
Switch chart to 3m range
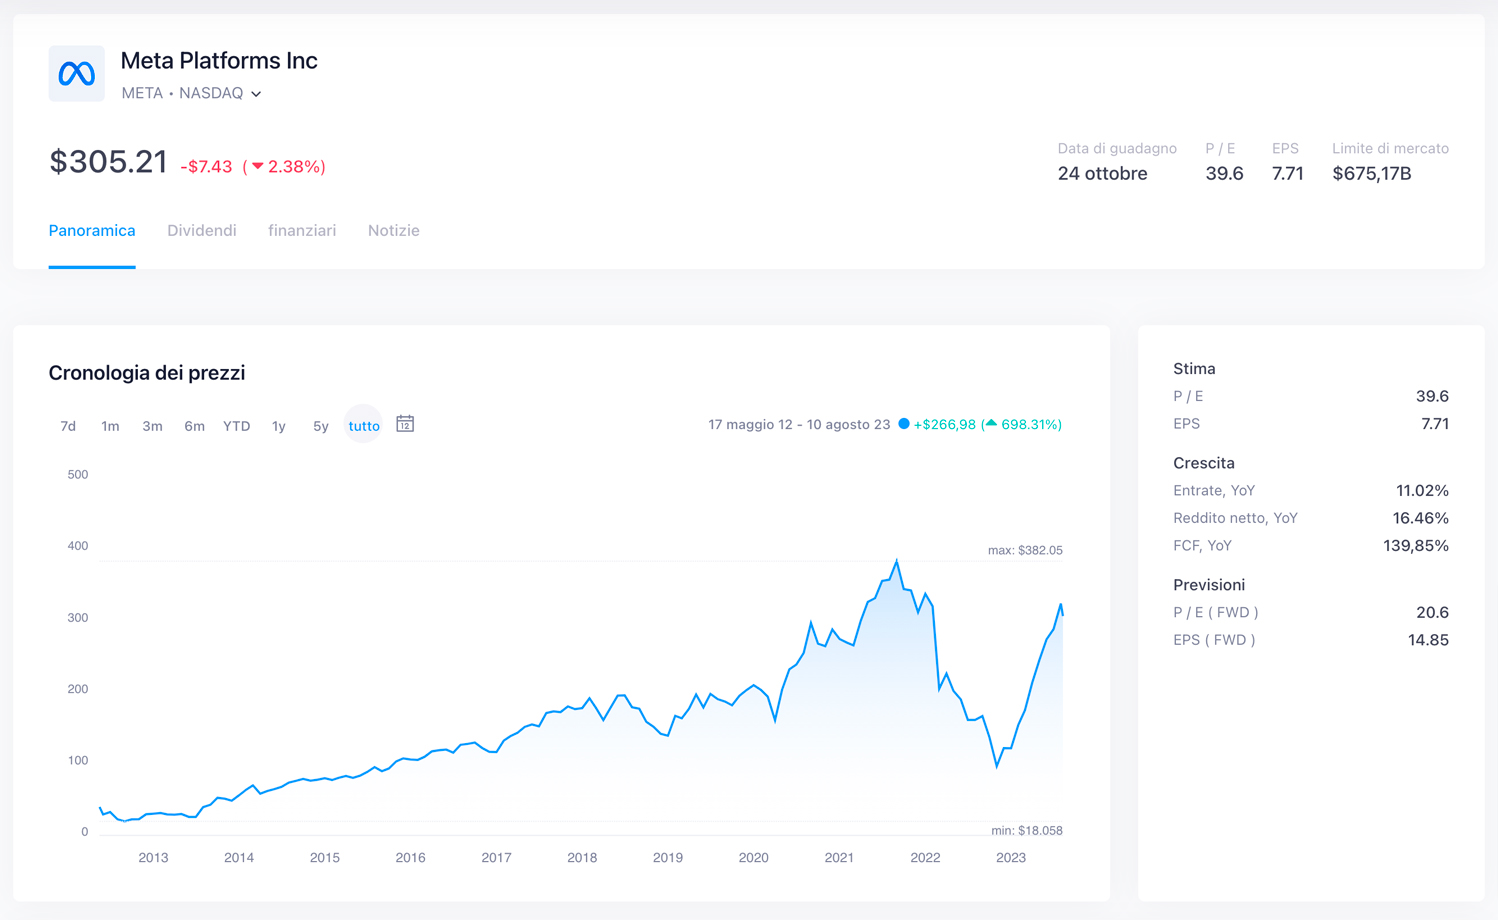[152, 426]
